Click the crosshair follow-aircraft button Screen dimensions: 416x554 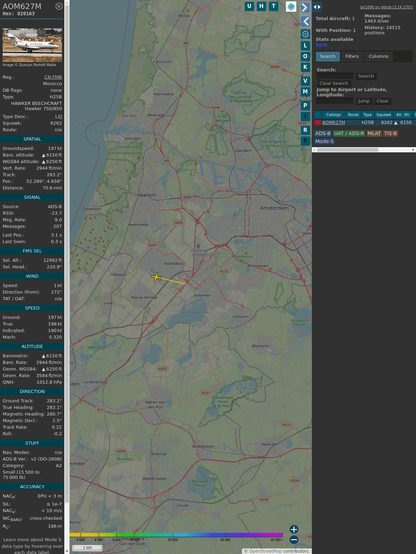click(x=305, y=34)
